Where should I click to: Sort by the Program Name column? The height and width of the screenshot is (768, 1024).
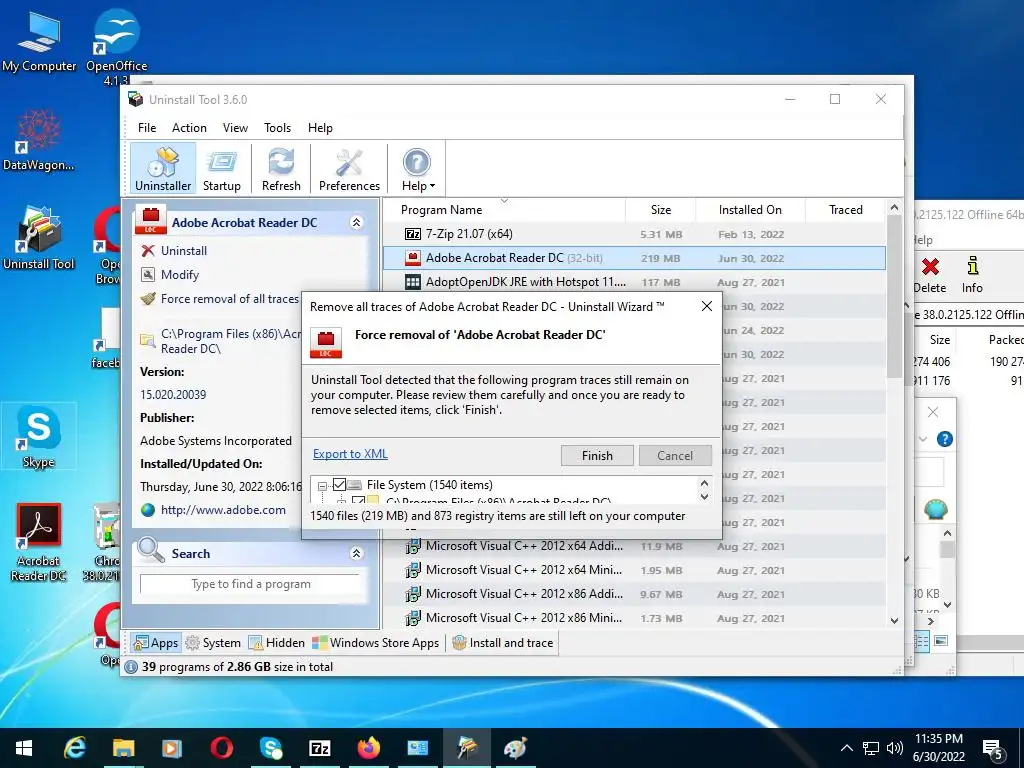click(x=504, y=210)
